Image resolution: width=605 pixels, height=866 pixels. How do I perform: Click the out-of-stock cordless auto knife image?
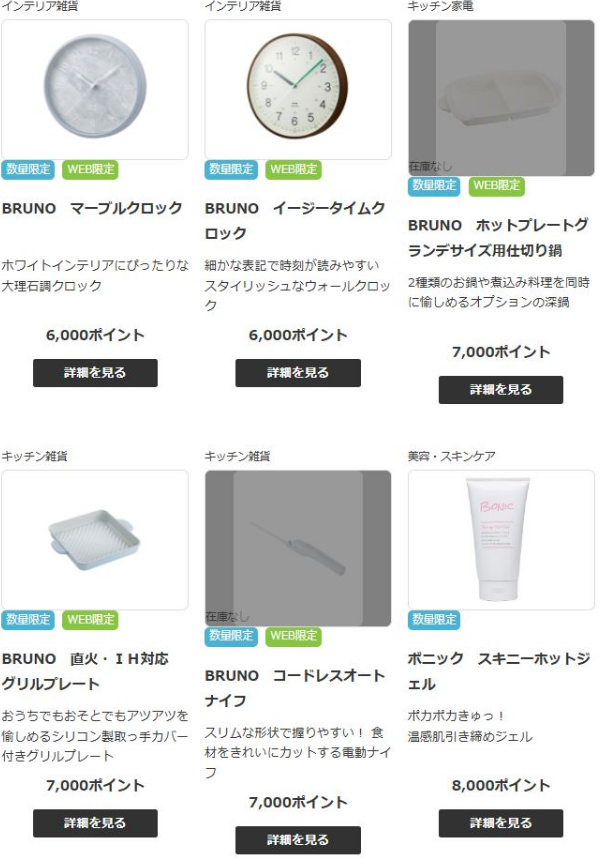click(298, 548)
